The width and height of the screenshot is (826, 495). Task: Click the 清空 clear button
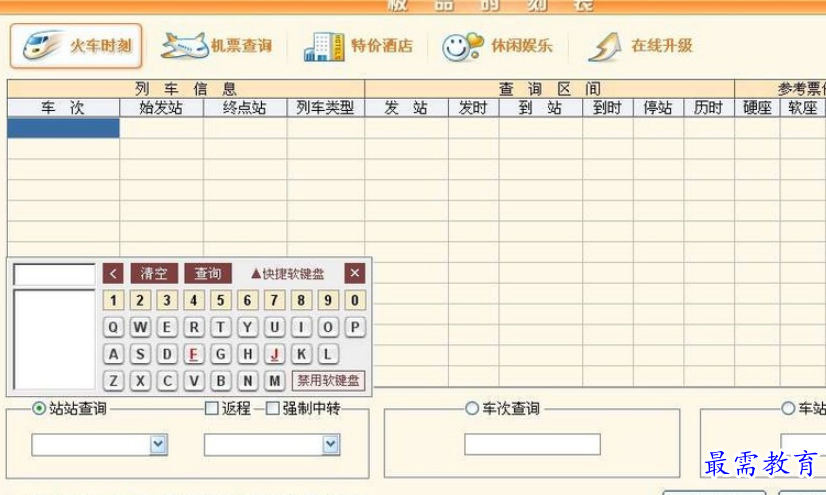click(x=154, y=273)
